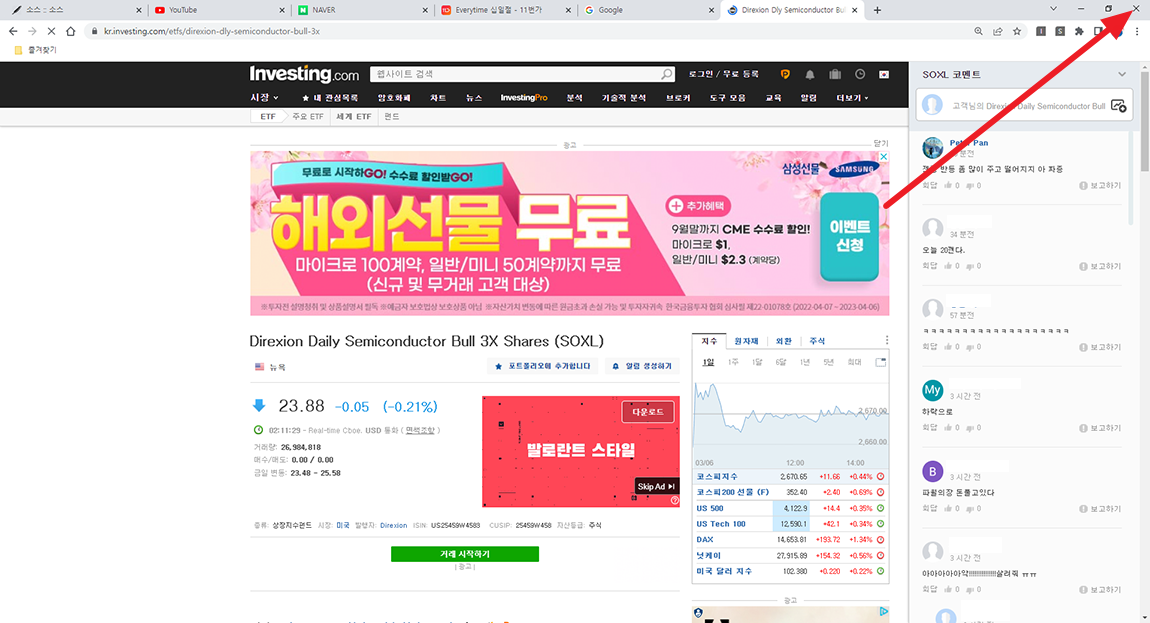Expand the mini chart with the window icon
This screenshot has height=623, width=1150.
[881, 362]
